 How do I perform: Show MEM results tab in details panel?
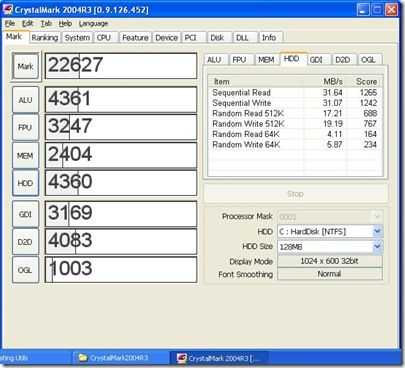(266, 60)
